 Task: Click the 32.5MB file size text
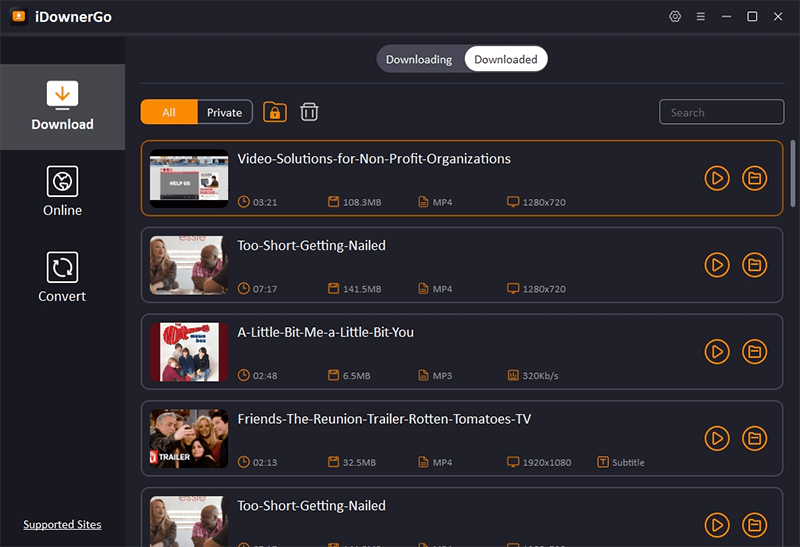359,462
